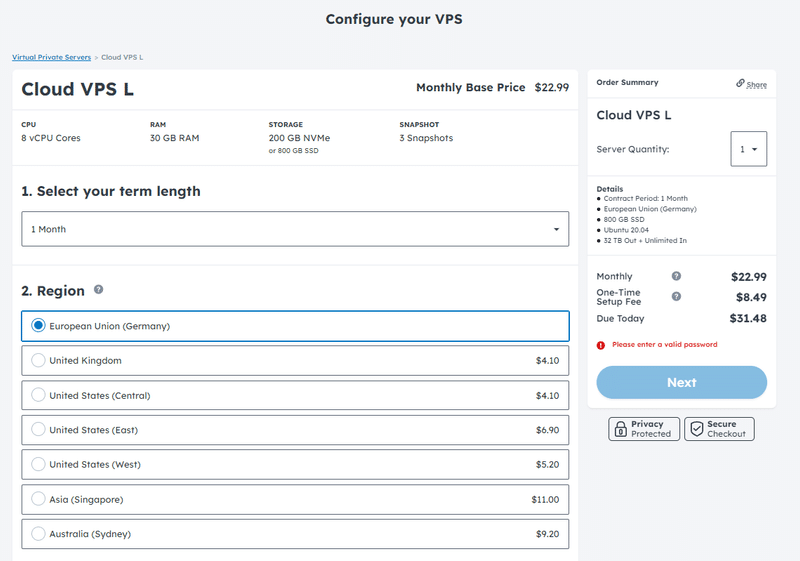
Task: Pick the Australia (Sydney) region
Action: point(39,534)
